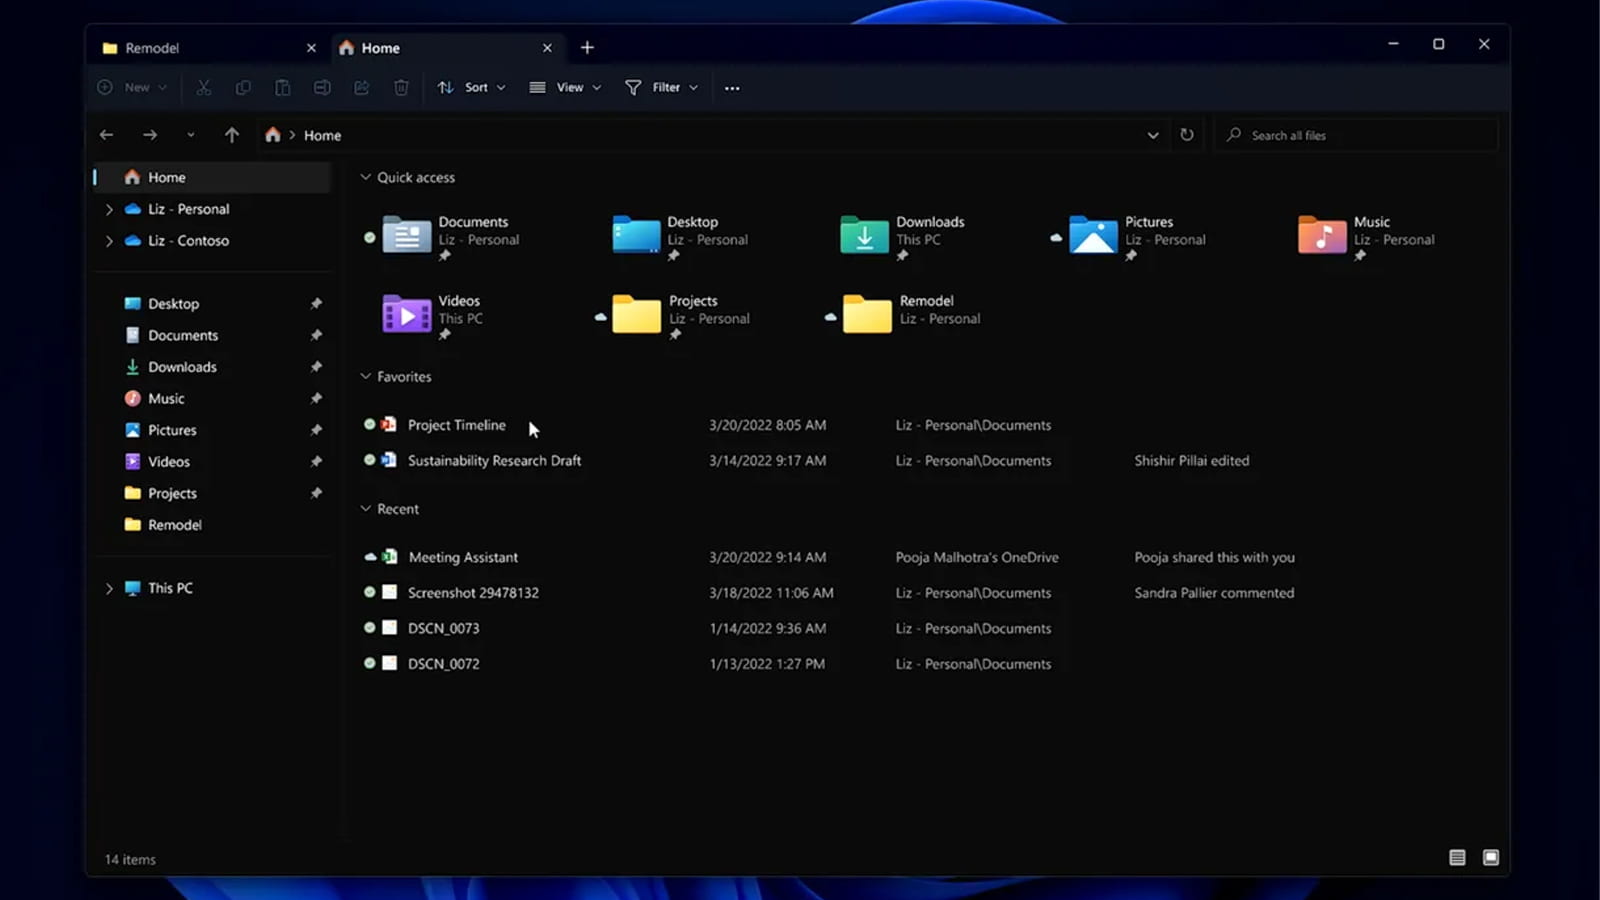1600x900 pixels.
Task: Switch to details view layout icon
Action: (1457, 857)
